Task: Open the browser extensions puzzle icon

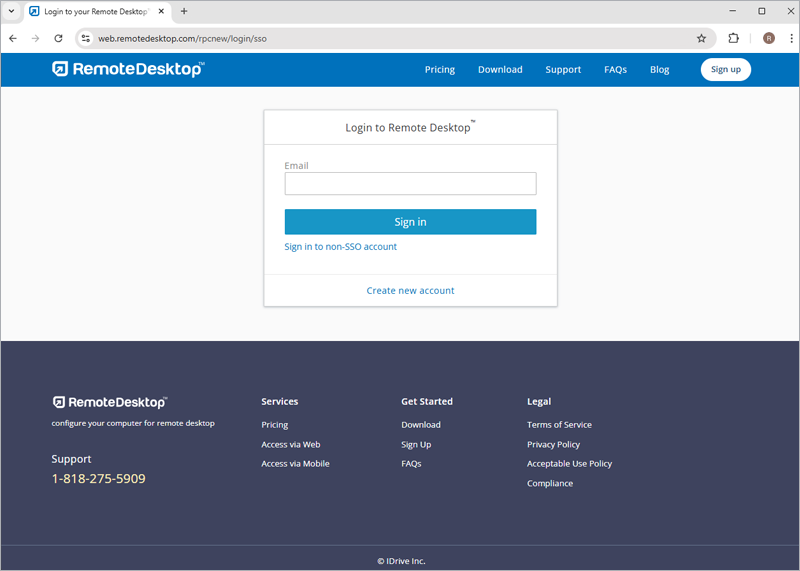Action: pos(734,39)
